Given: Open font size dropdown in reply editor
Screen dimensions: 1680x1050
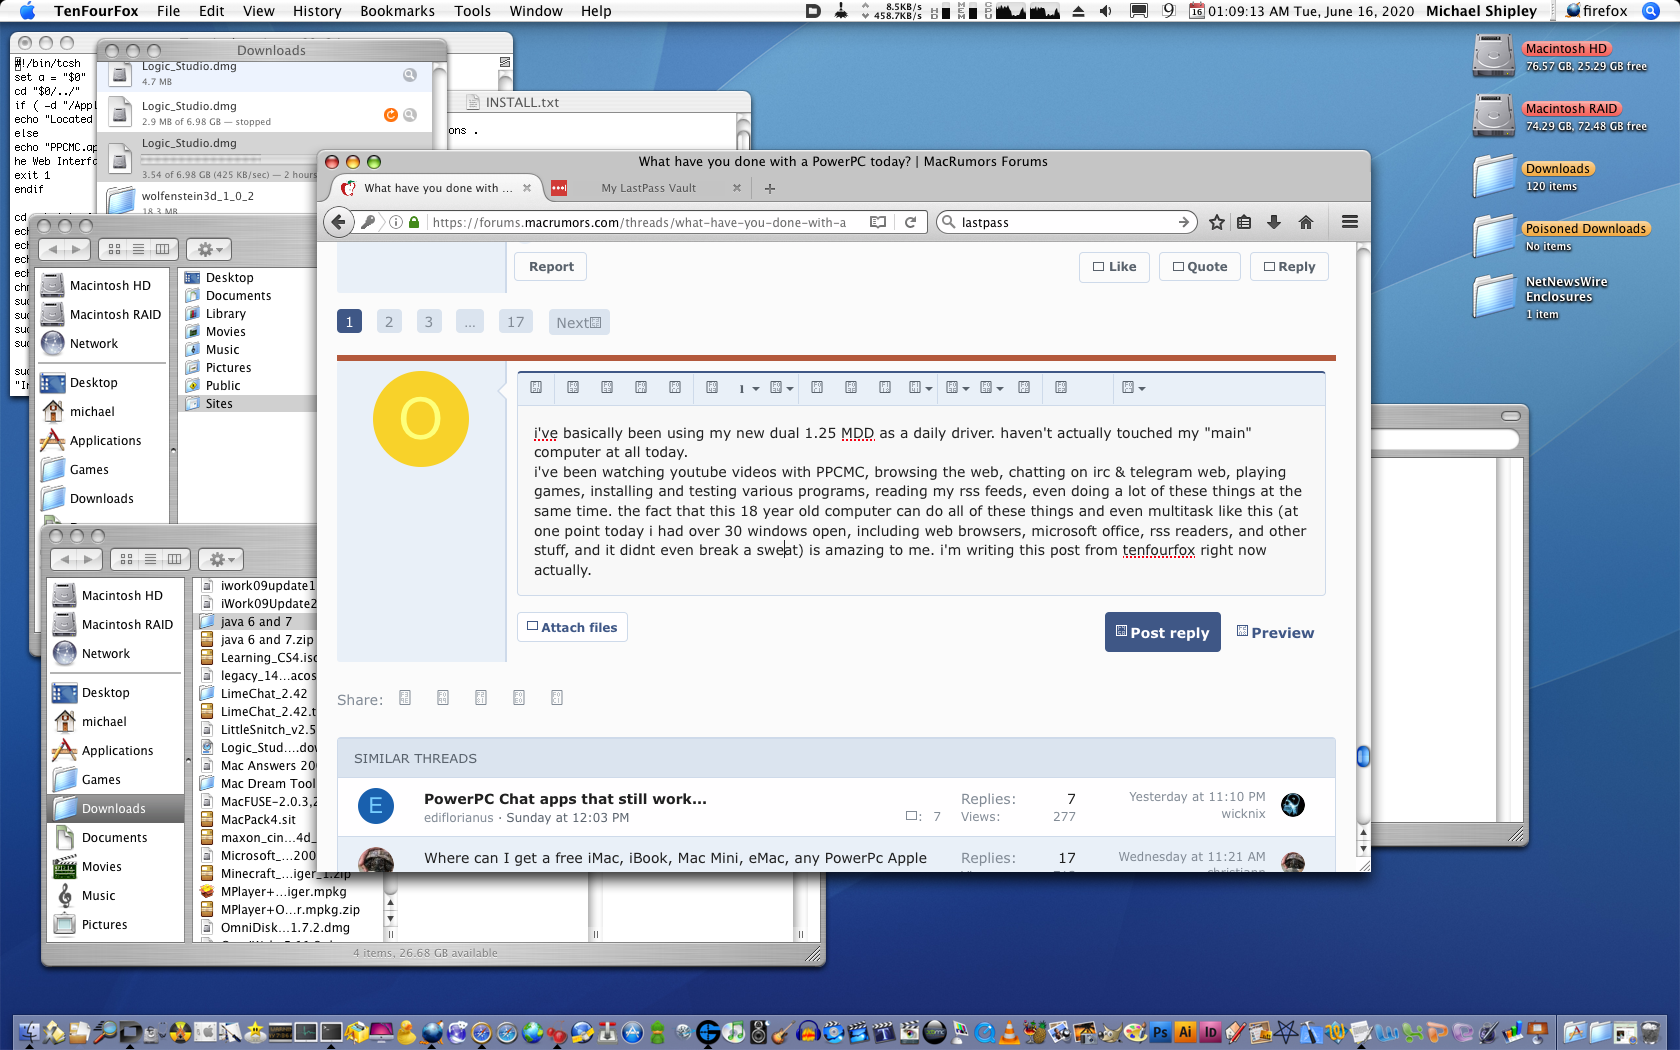Looking at the screenshot, I should tap(749, 388).
